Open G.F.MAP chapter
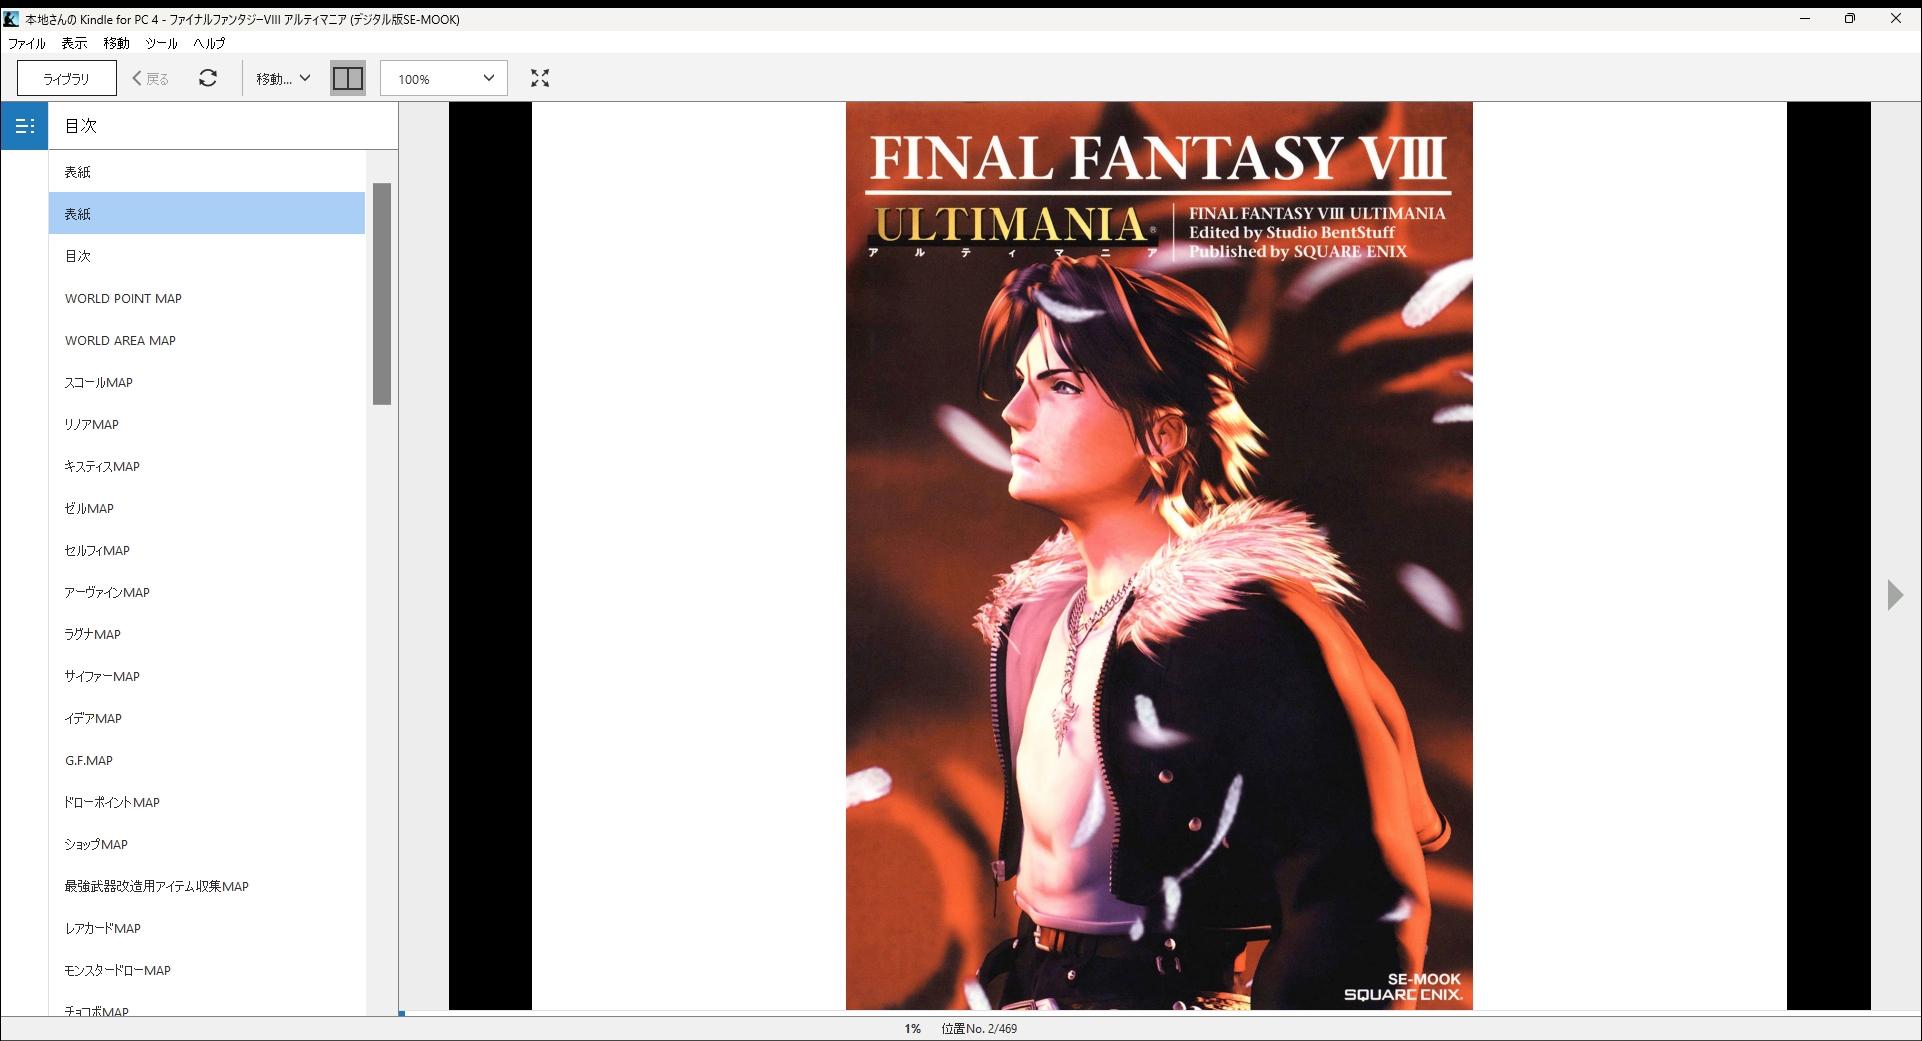The width and height of the screenshot is (1922, 1041). point(207,760)
